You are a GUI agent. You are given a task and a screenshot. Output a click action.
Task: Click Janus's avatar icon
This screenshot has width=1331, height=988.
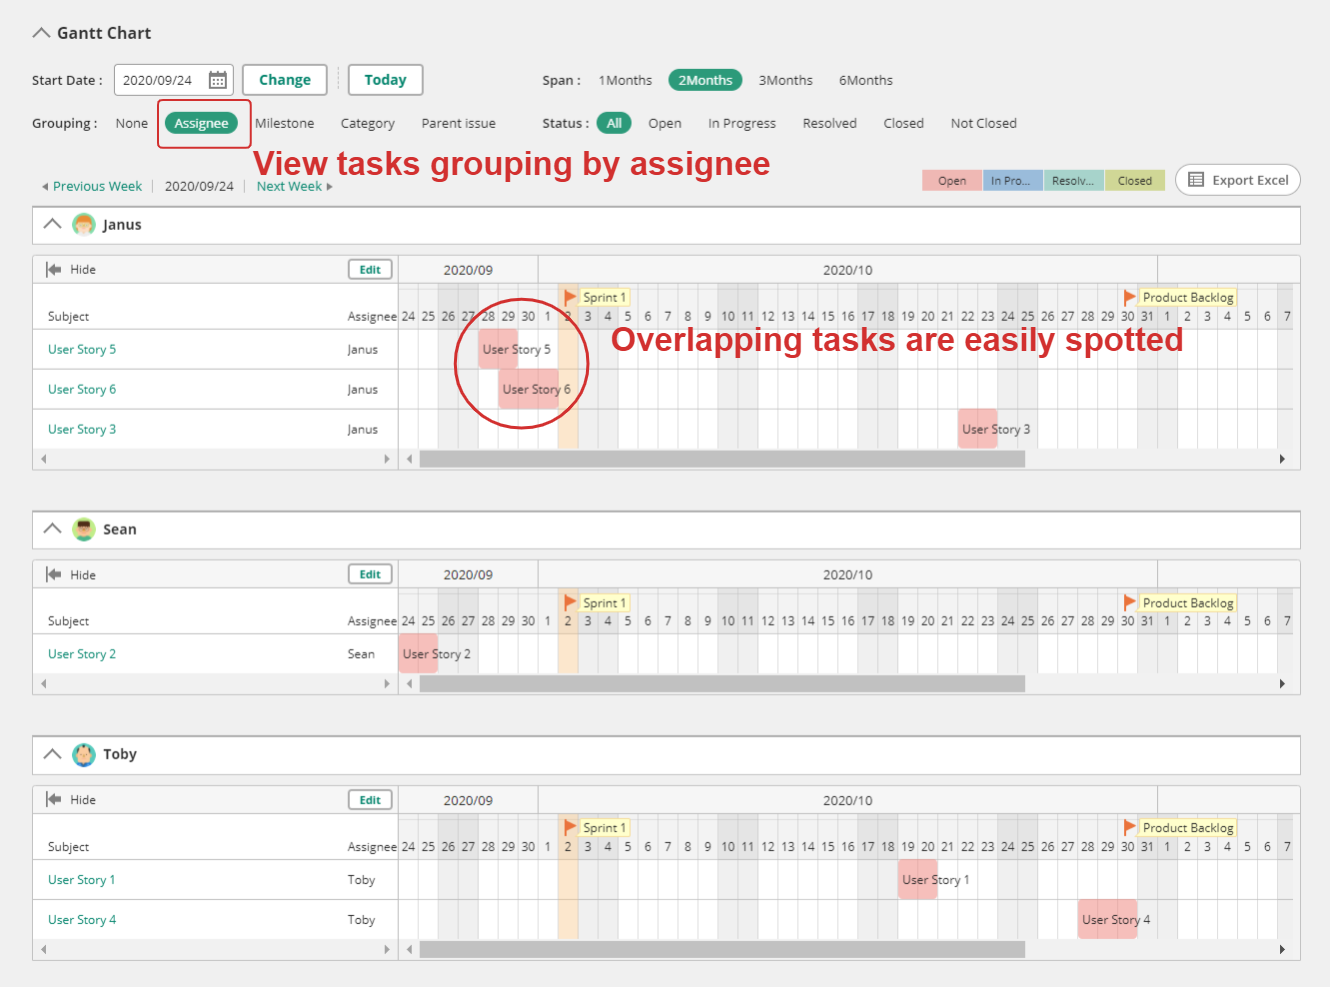point(84,224)
